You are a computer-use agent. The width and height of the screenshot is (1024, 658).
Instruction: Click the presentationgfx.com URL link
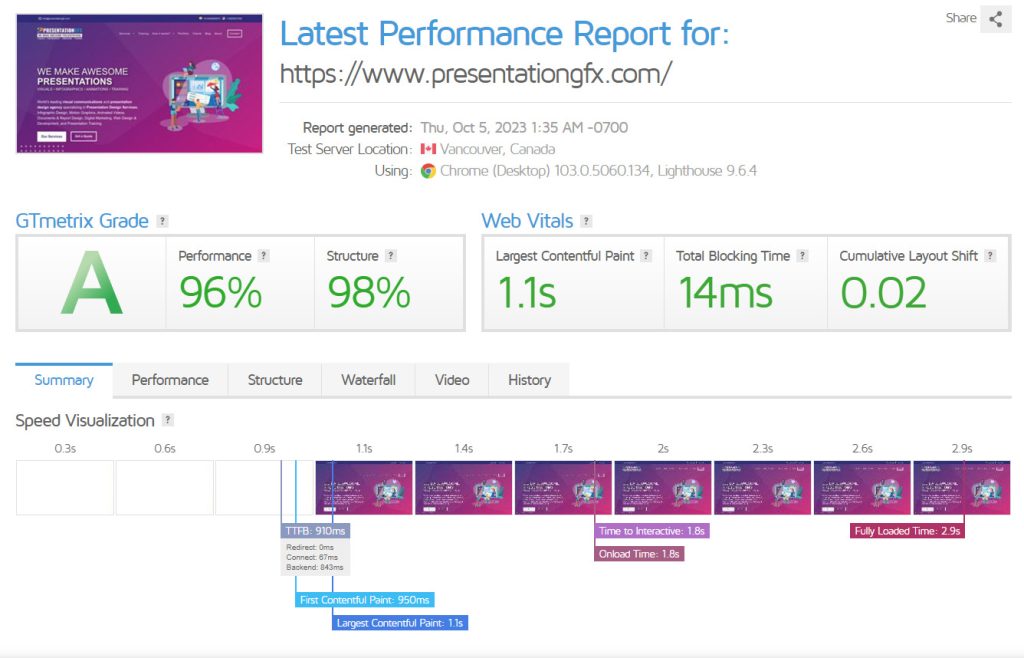click(x=476, y=74)
